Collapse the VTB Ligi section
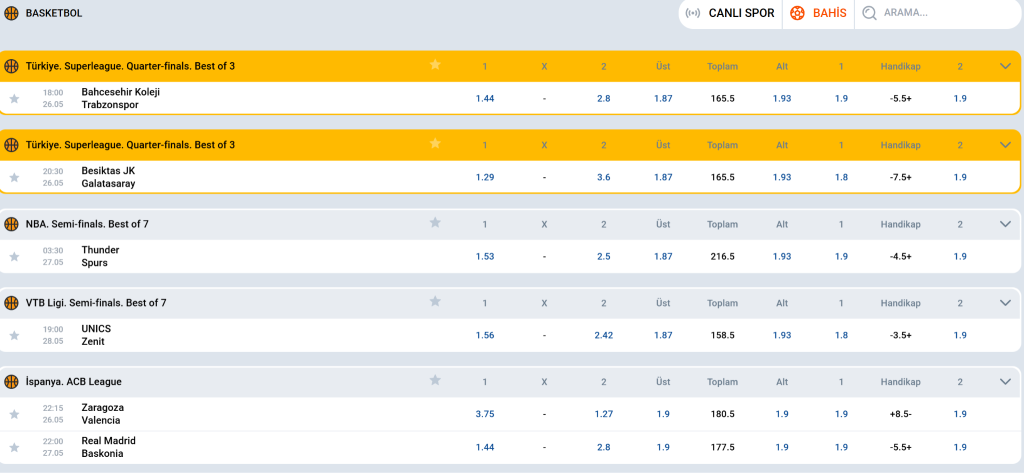Screen dimensions: 1024x473 1005,303
